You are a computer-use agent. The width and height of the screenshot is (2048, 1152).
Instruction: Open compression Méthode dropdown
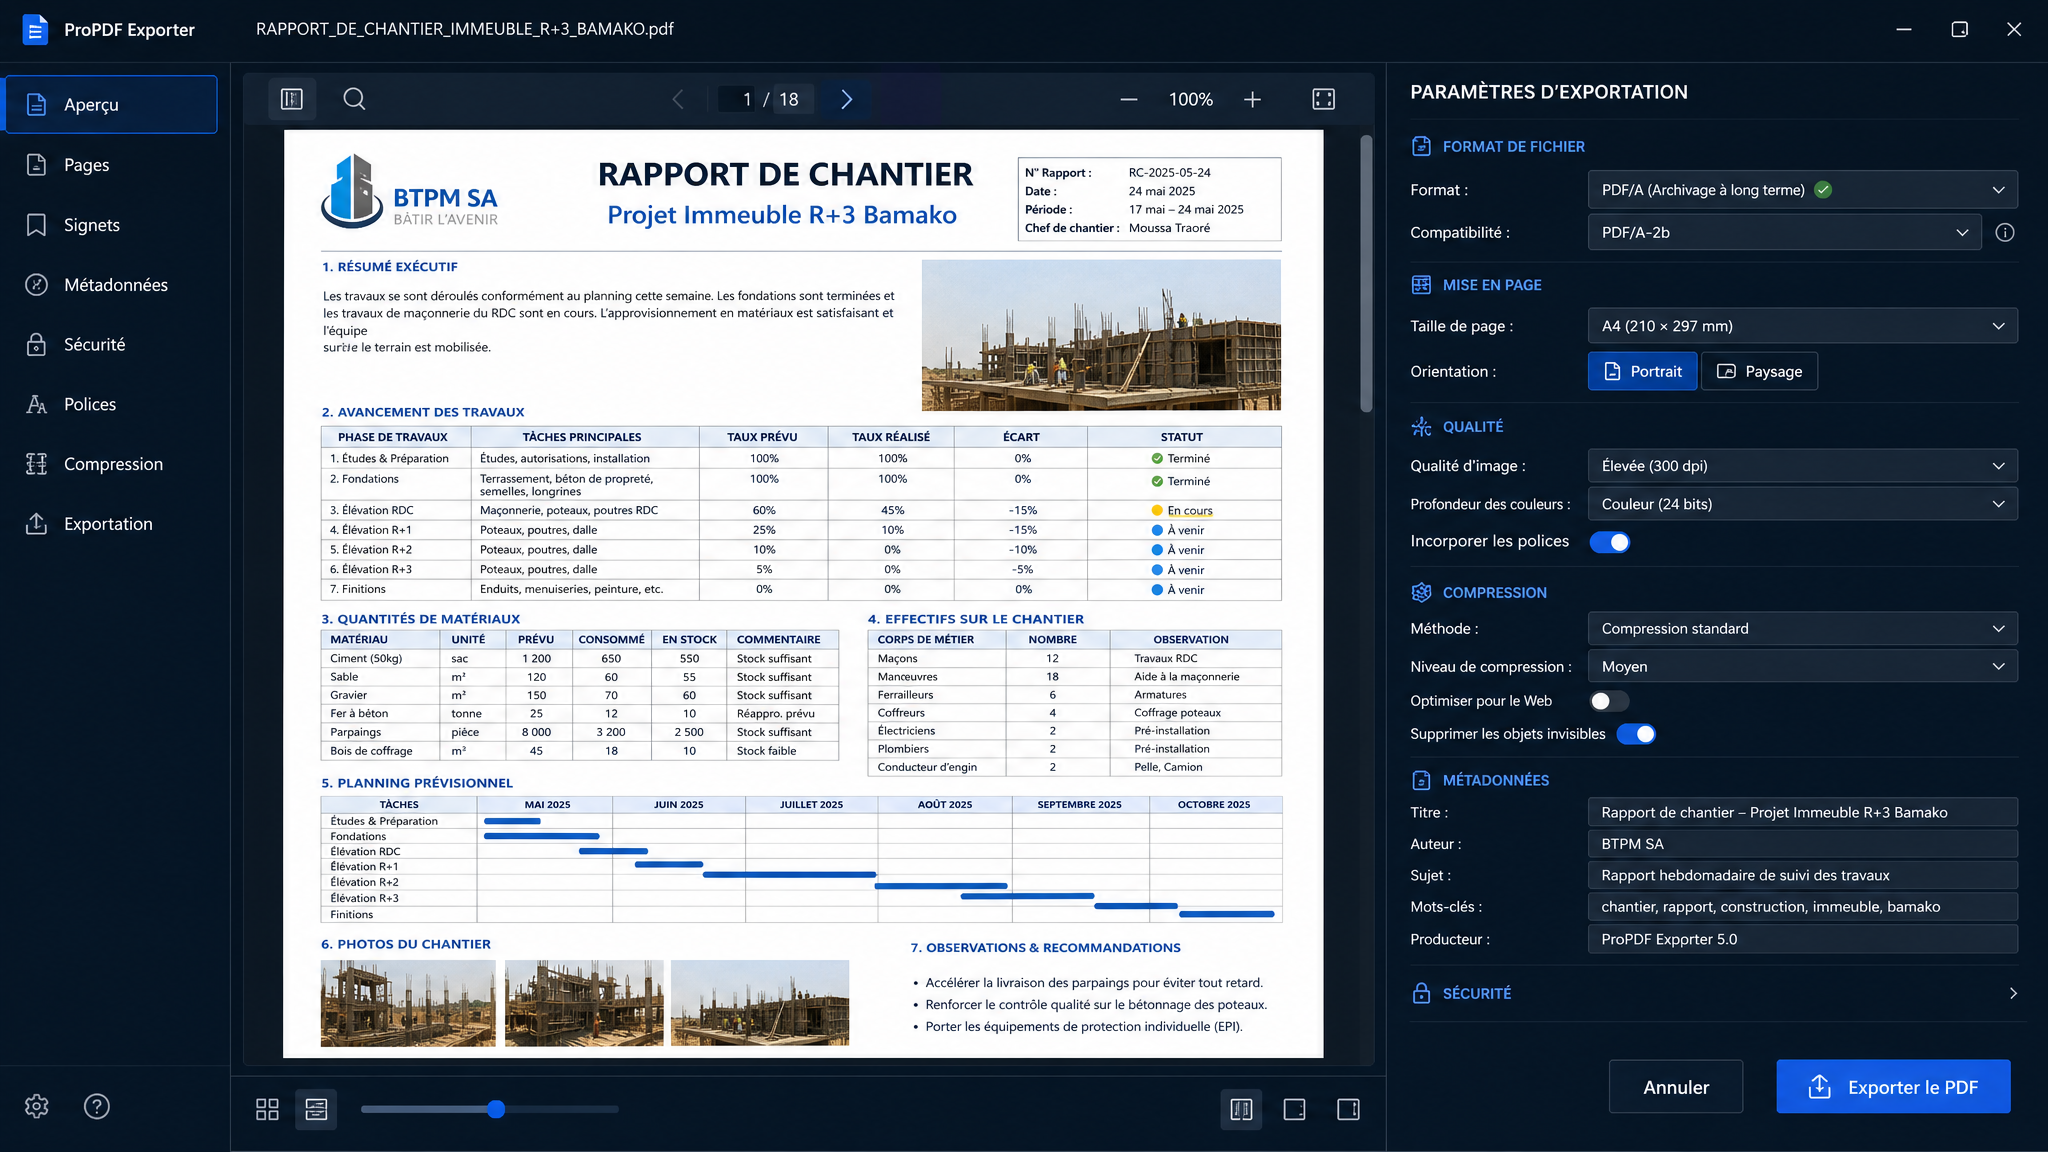click(x=1802, y=629)
